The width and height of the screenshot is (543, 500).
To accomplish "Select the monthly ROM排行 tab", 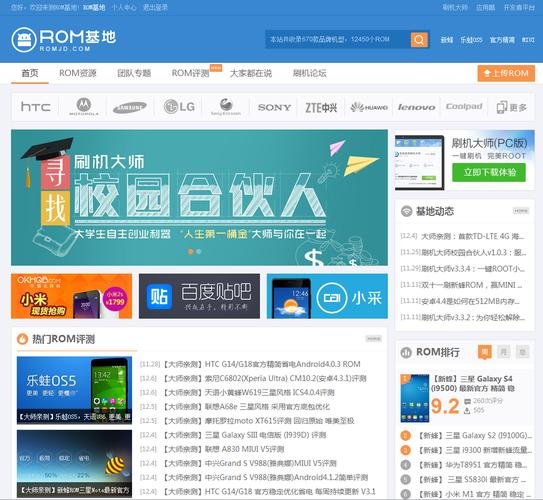I will click(x=504, y=352).
